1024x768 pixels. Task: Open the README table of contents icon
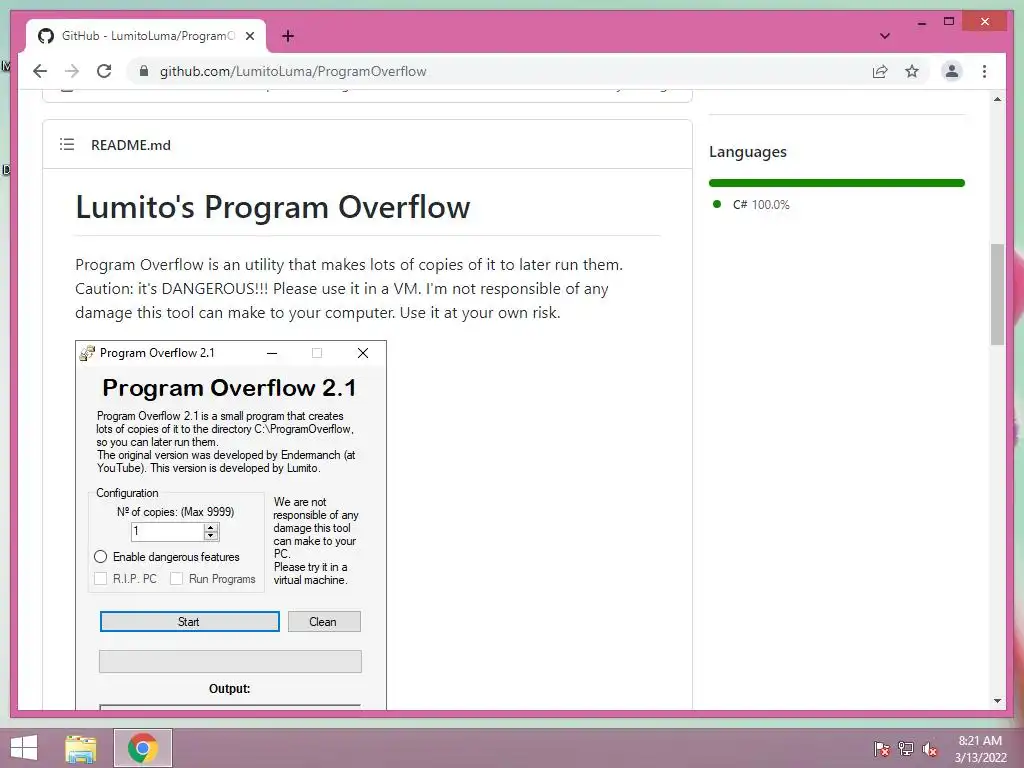click(x=67, y=144)
